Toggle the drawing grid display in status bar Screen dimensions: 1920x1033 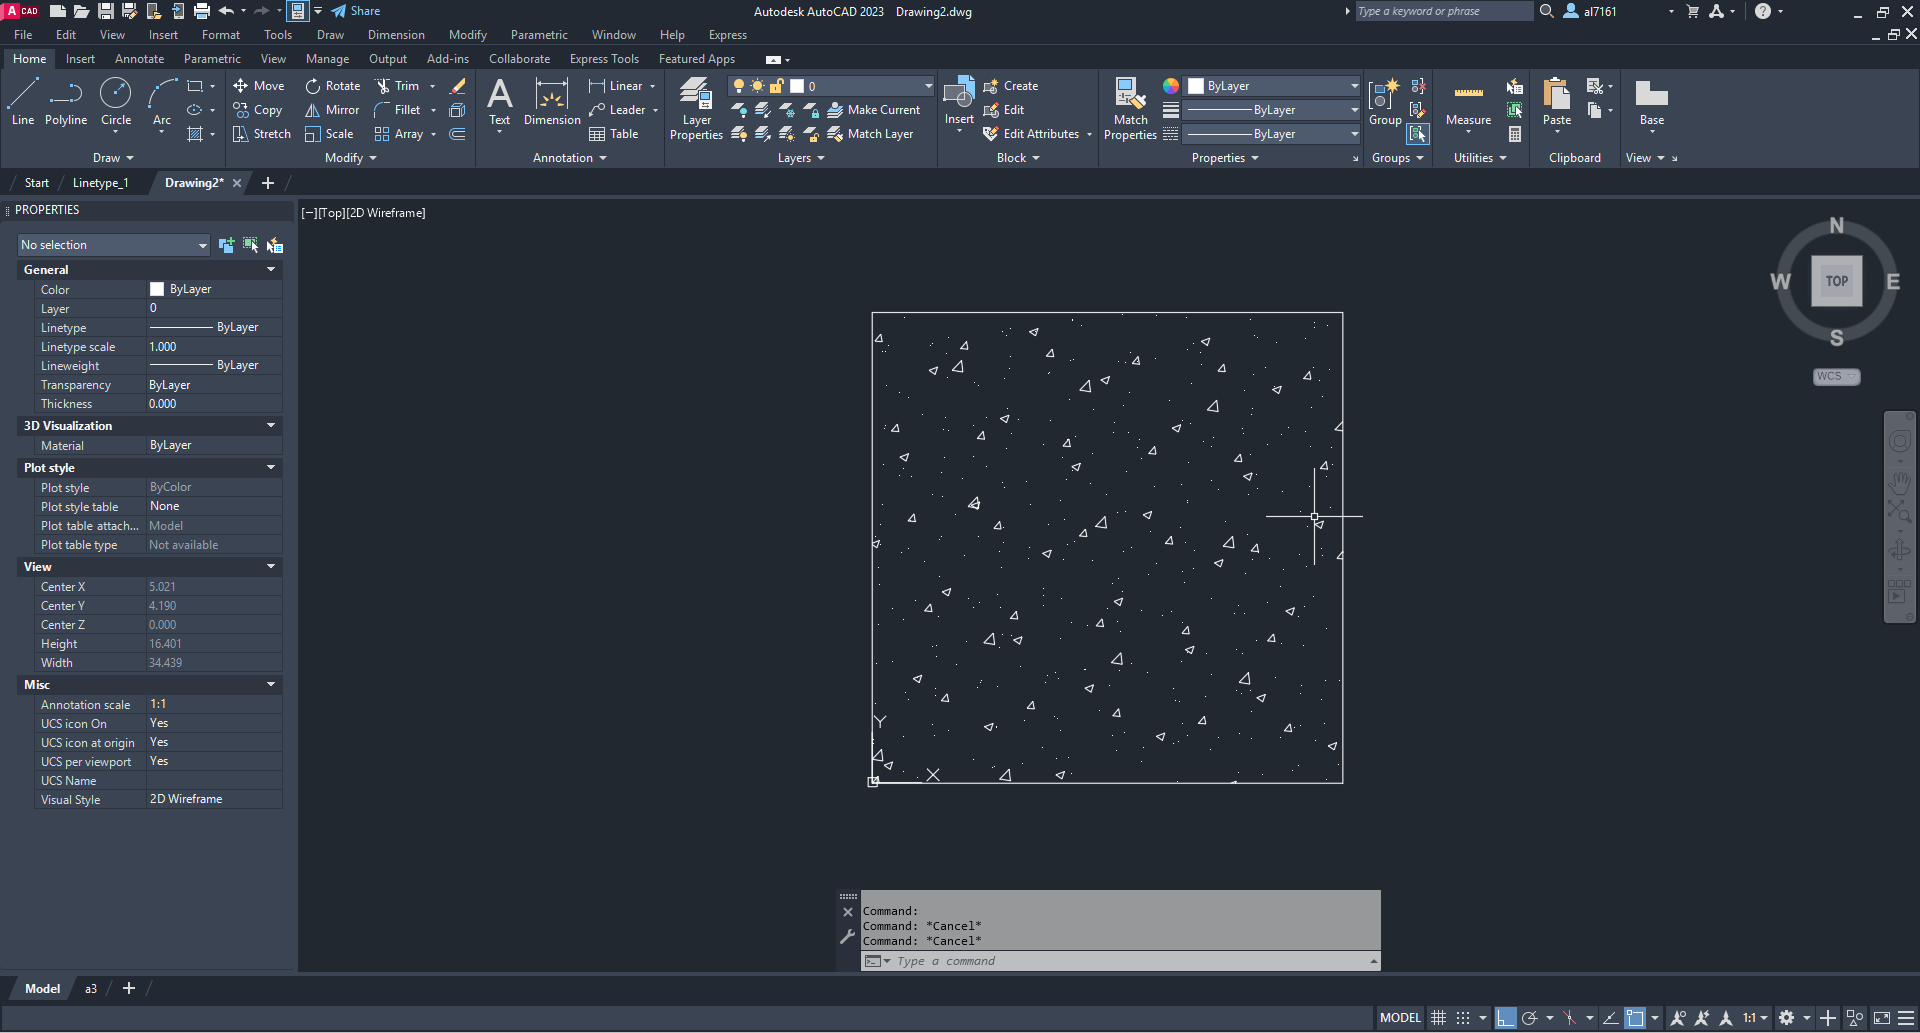(x=1439, y=1018)
